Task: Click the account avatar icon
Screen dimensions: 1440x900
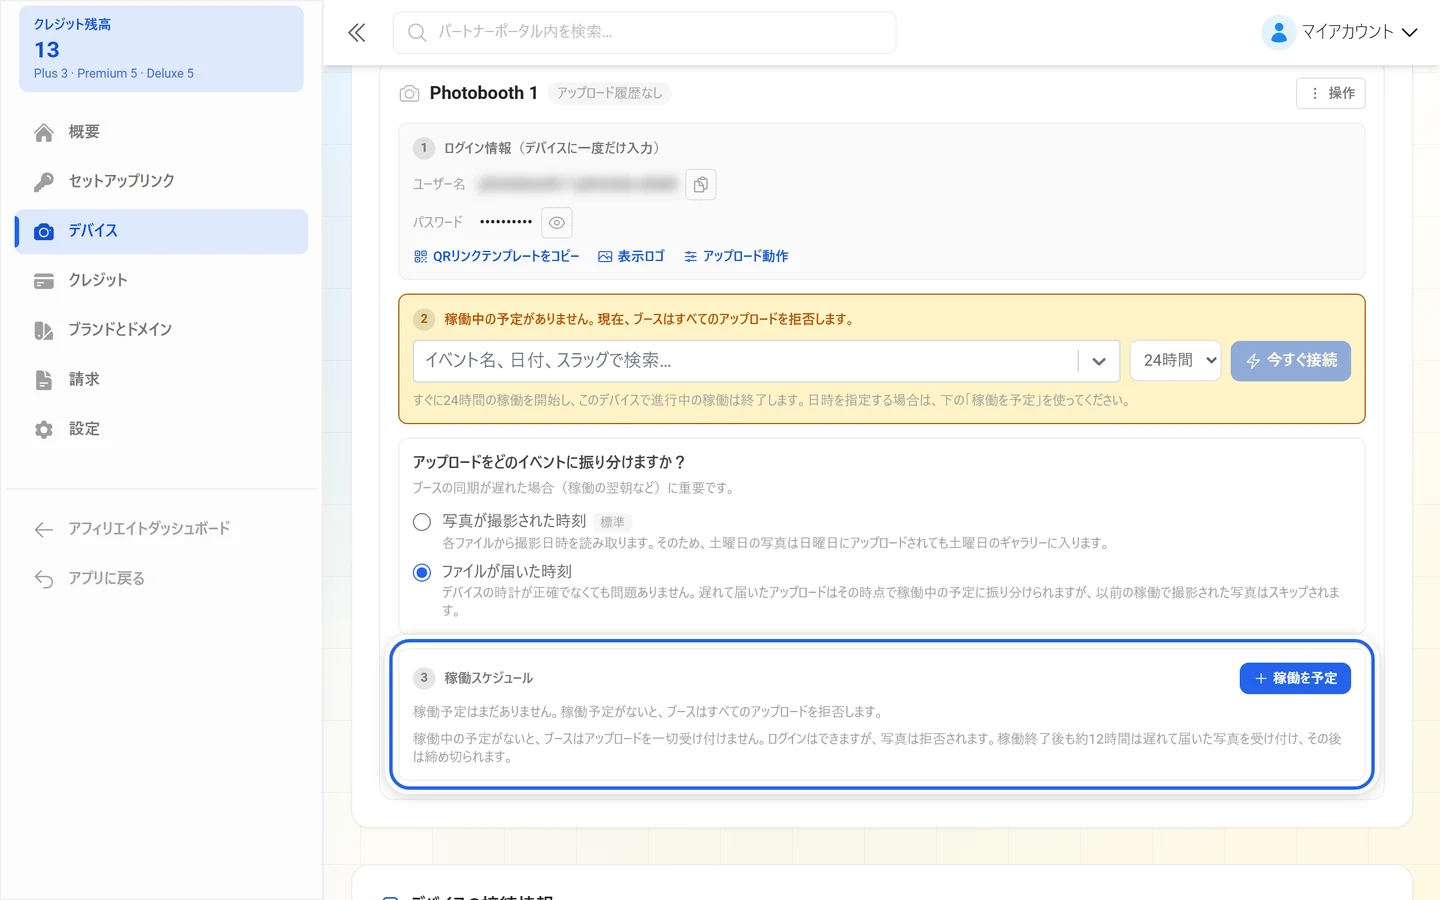Action: coord(1278,32)
